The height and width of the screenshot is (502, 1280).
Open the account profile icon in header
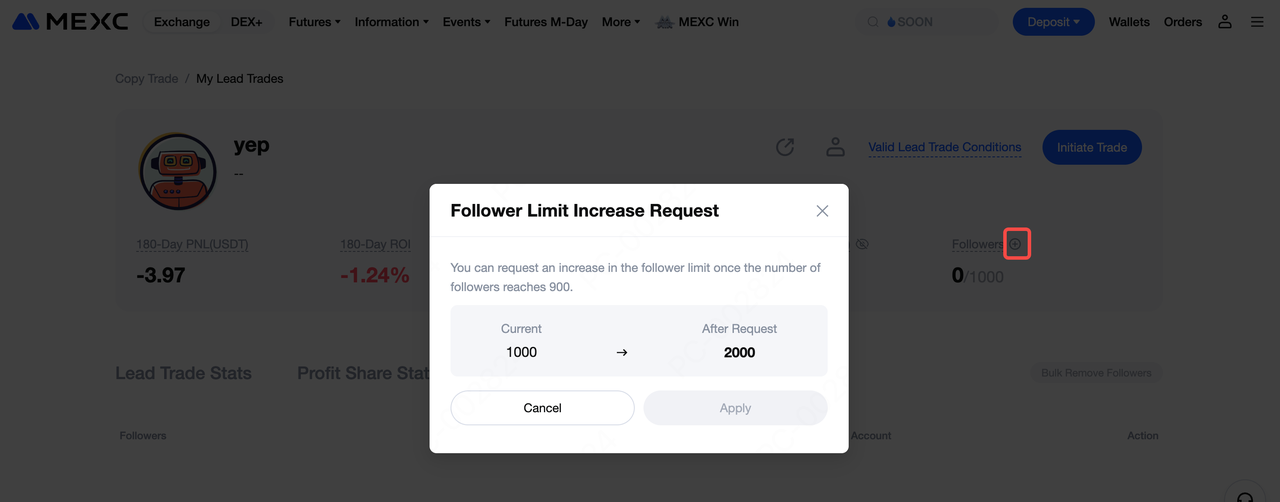[x=1225, y=22]
